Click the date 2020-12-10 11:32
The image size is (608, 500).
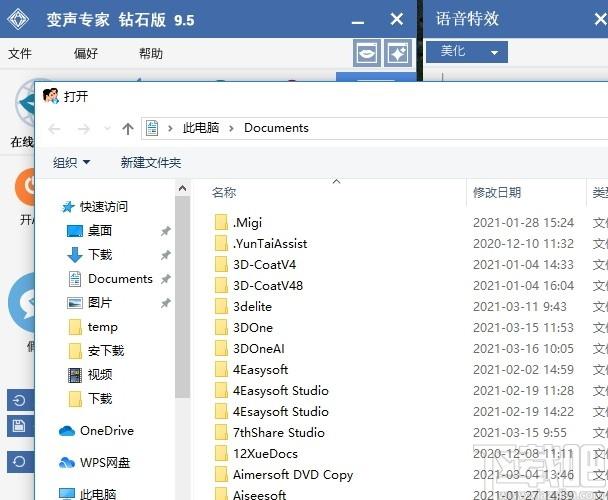523,243
